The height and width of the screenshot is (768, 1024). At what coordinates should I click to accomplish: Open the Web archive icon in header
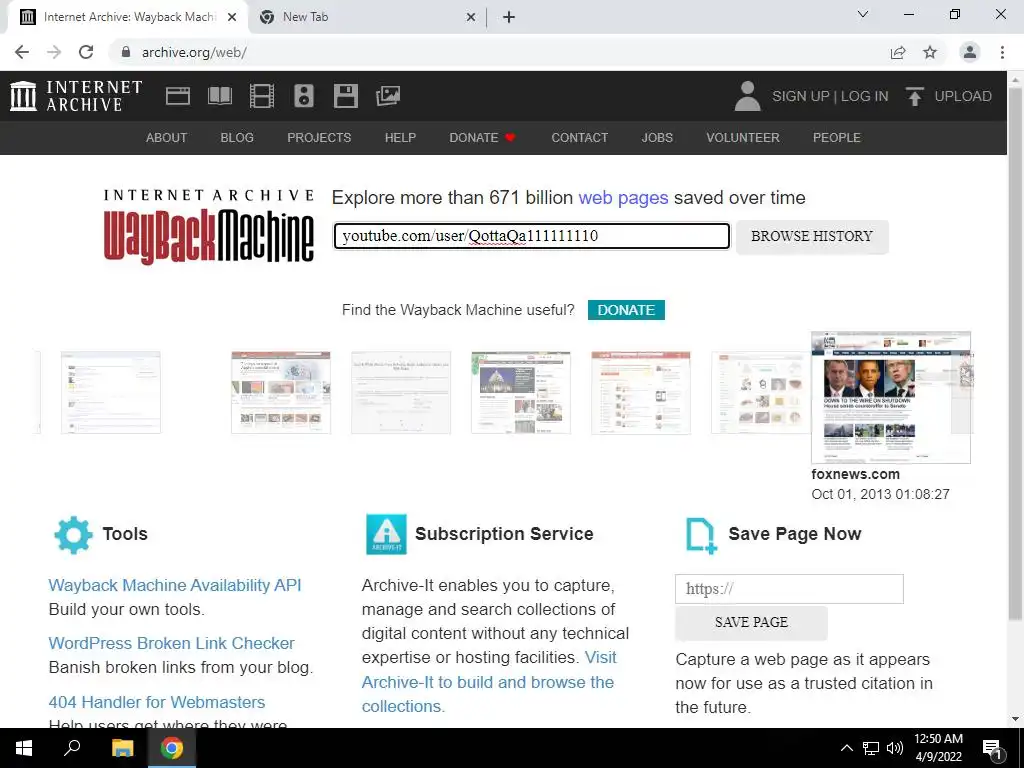click(178, 96)
